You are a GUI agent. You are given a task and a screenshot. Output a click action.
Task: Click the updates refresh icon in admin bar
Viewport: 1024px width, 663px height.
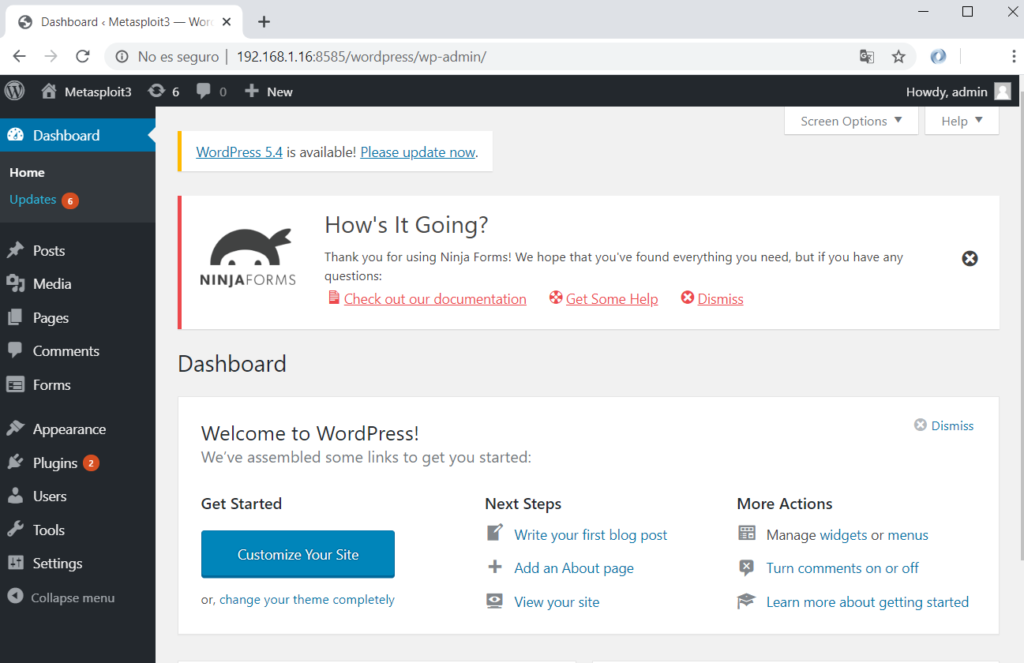[x=156, y=91]
